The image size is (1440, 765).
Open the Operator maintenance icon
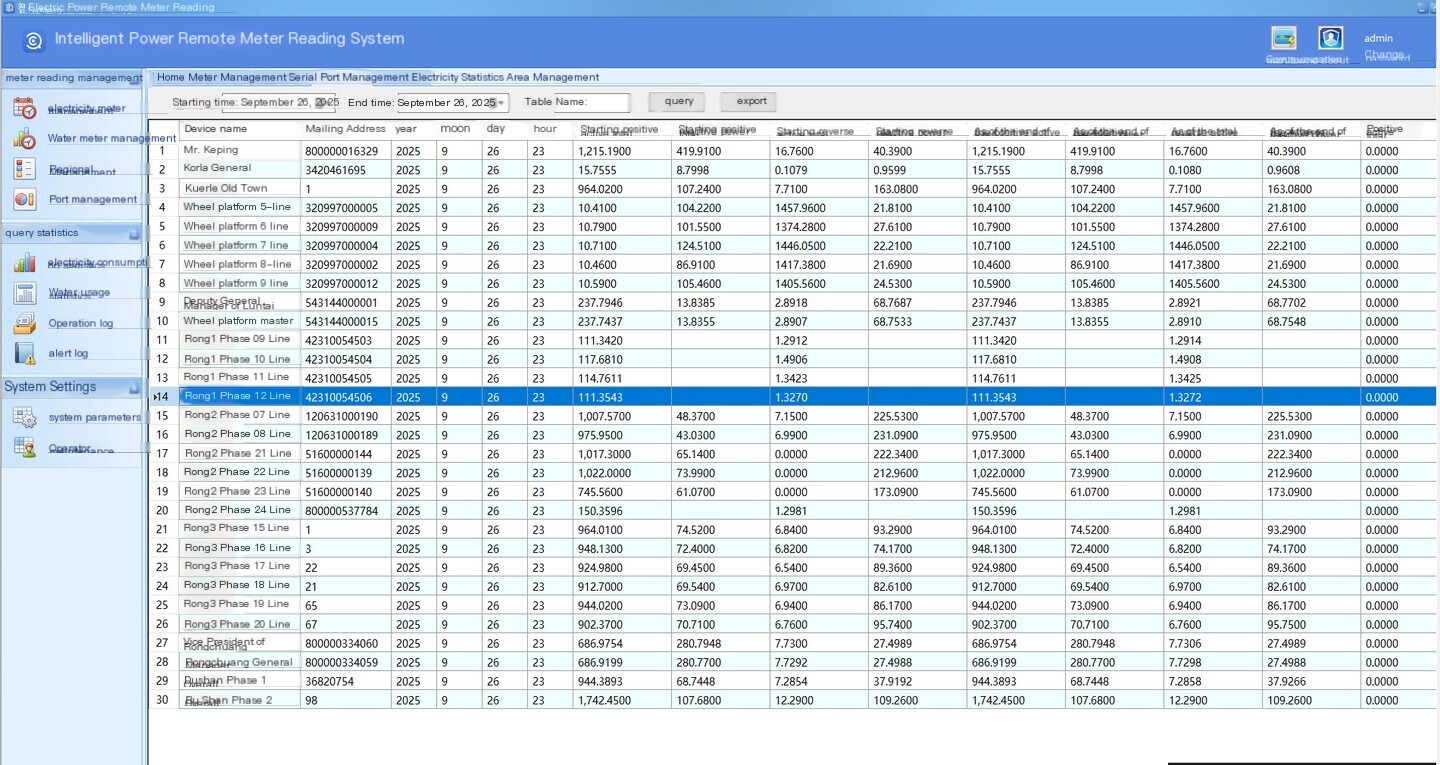click(25, 448)
